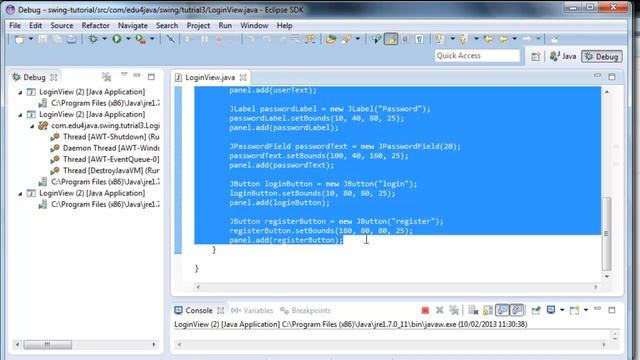Switch to the Breakpoints tab
Screen dimensions: 640x360
(305, 311)
